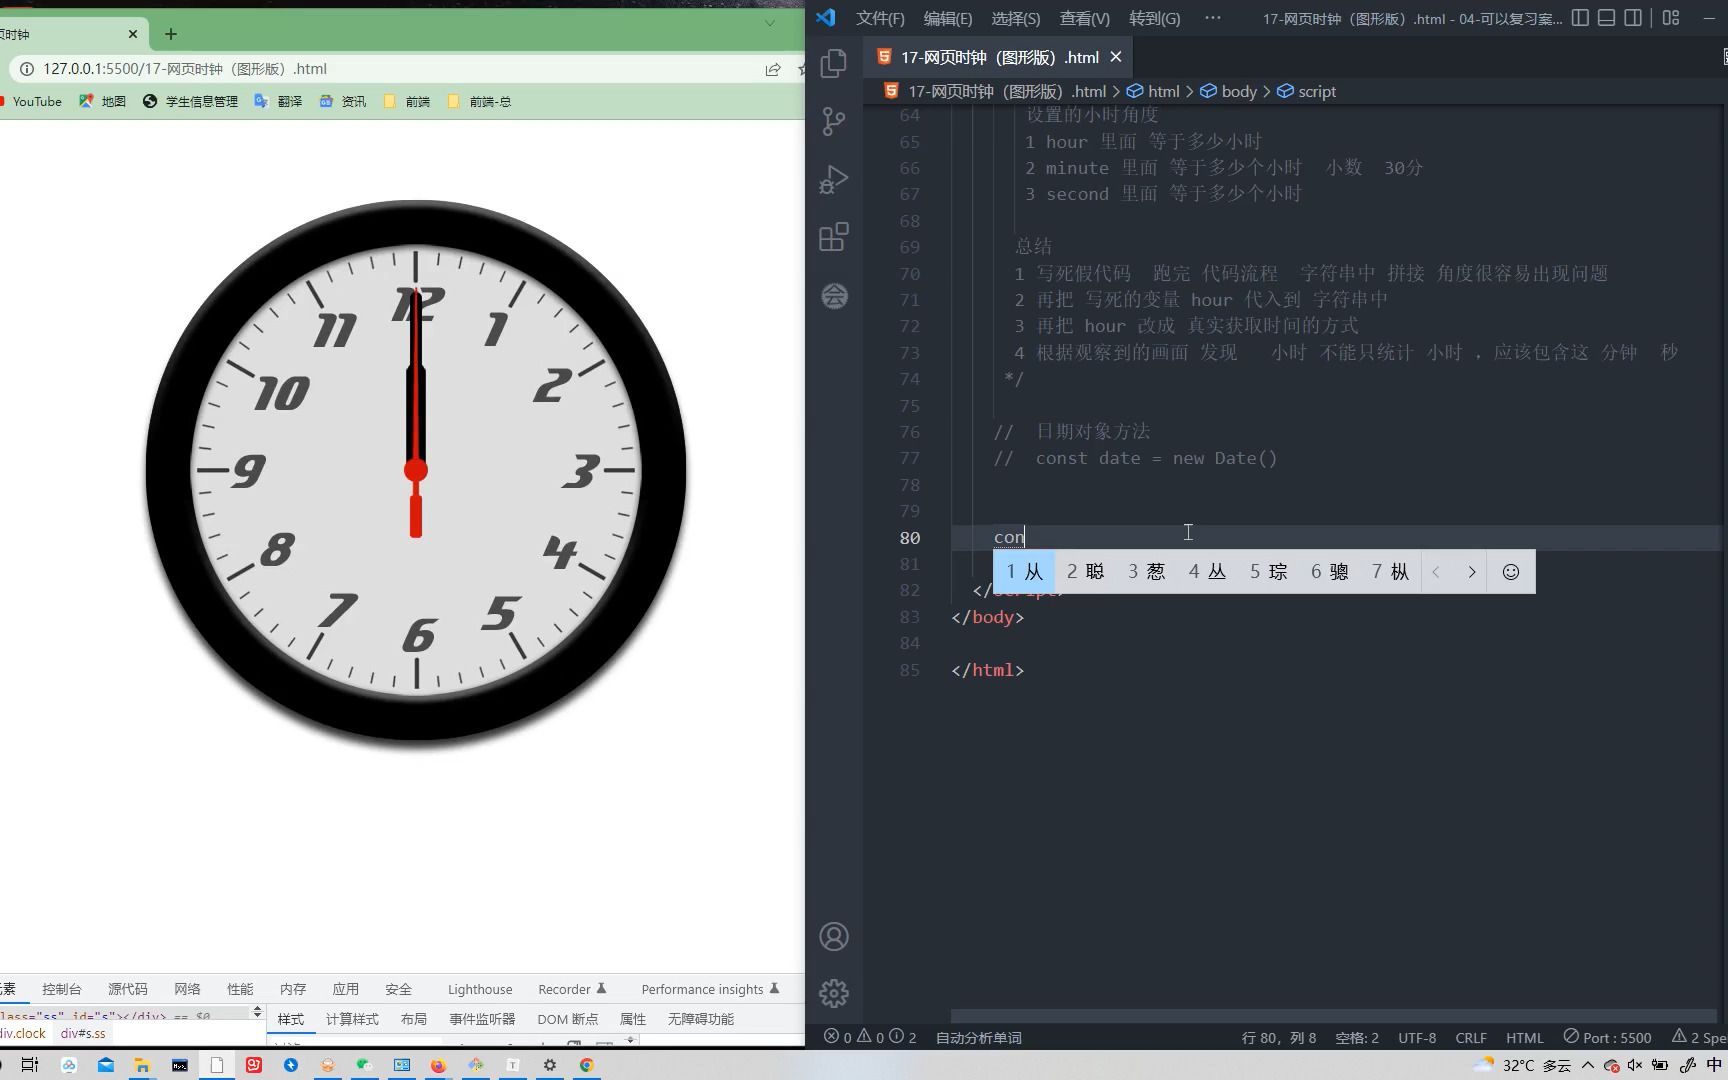Open the 前端-总 bookmark folder
Viewport: 1728px width, 1080px height.
pyautogui.click(x=479, y=101)
